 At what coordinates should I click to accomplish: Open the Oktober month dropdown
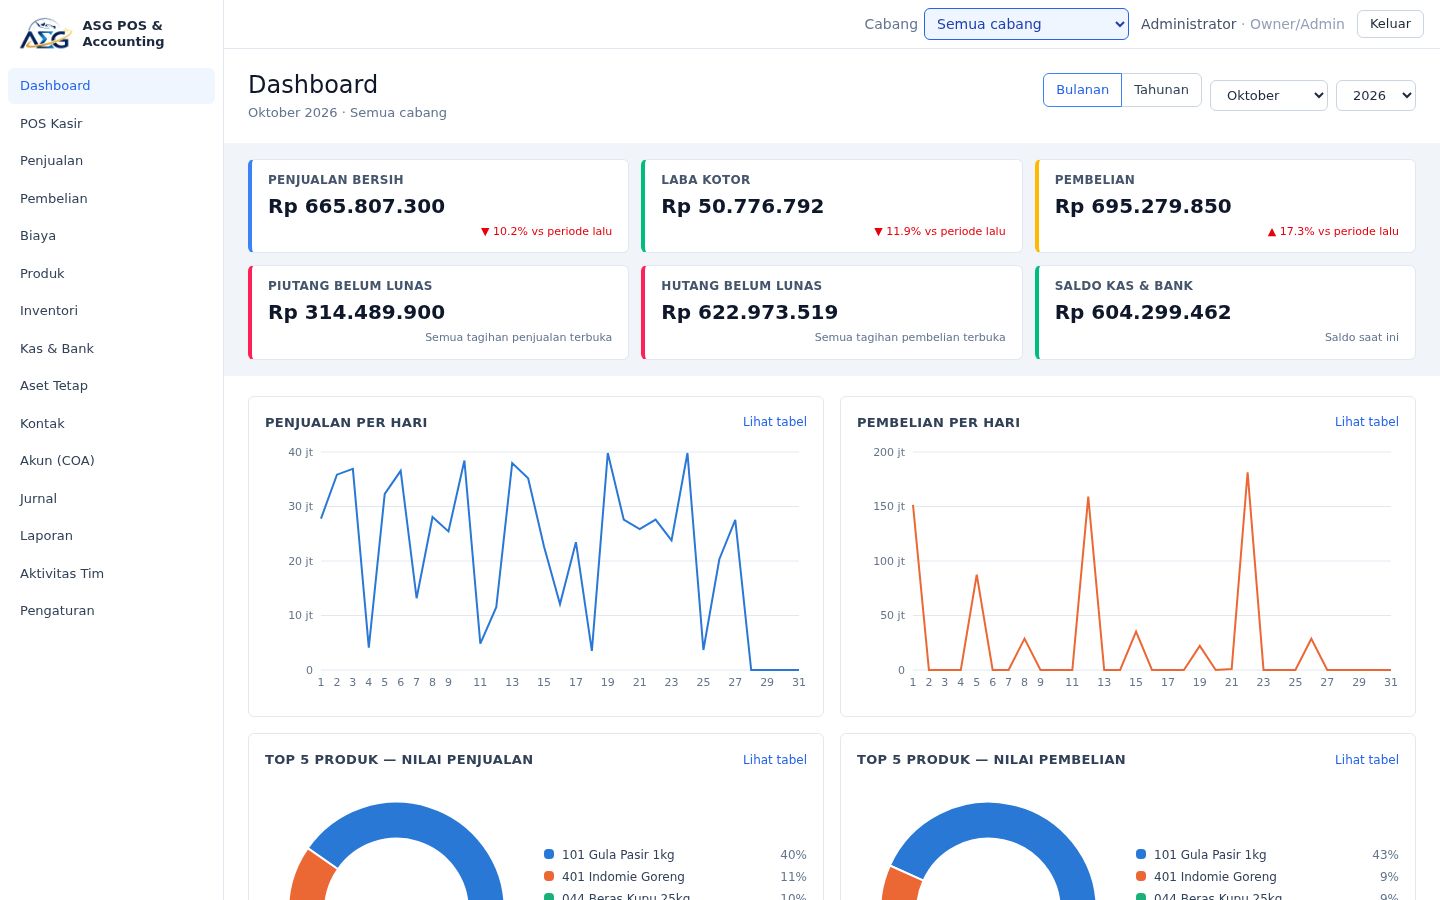click(1269, 95)
